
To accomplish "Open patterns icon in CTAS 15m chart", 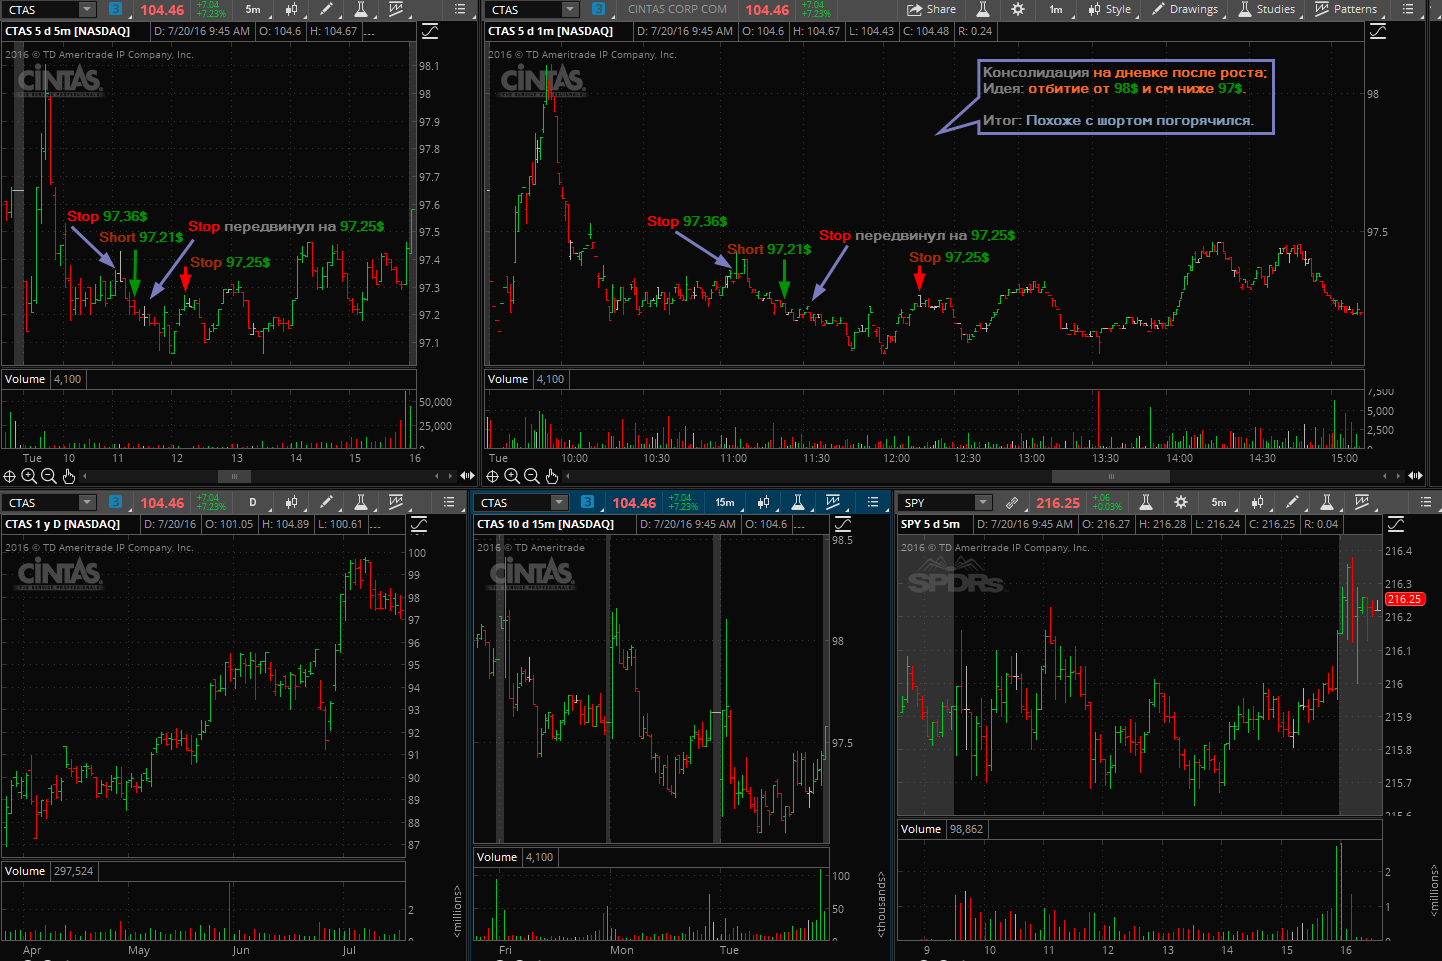I will click(833, 502).
